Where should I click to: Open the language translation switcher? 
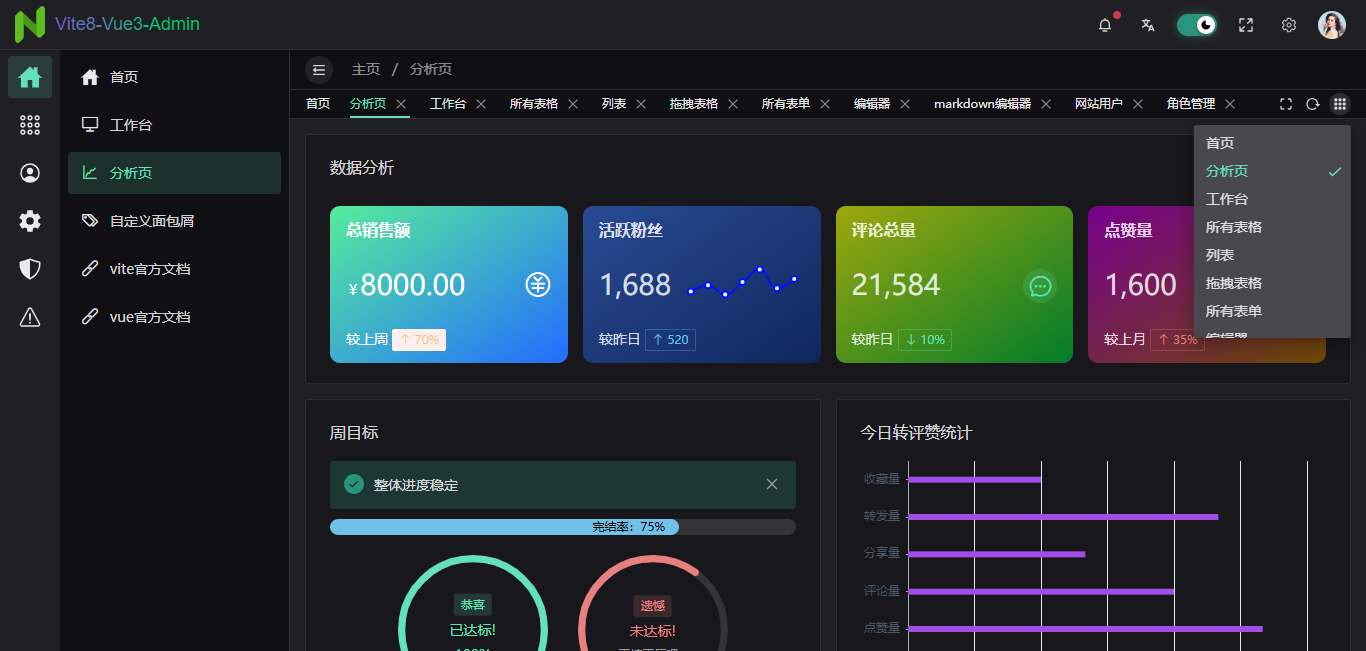1148,25
